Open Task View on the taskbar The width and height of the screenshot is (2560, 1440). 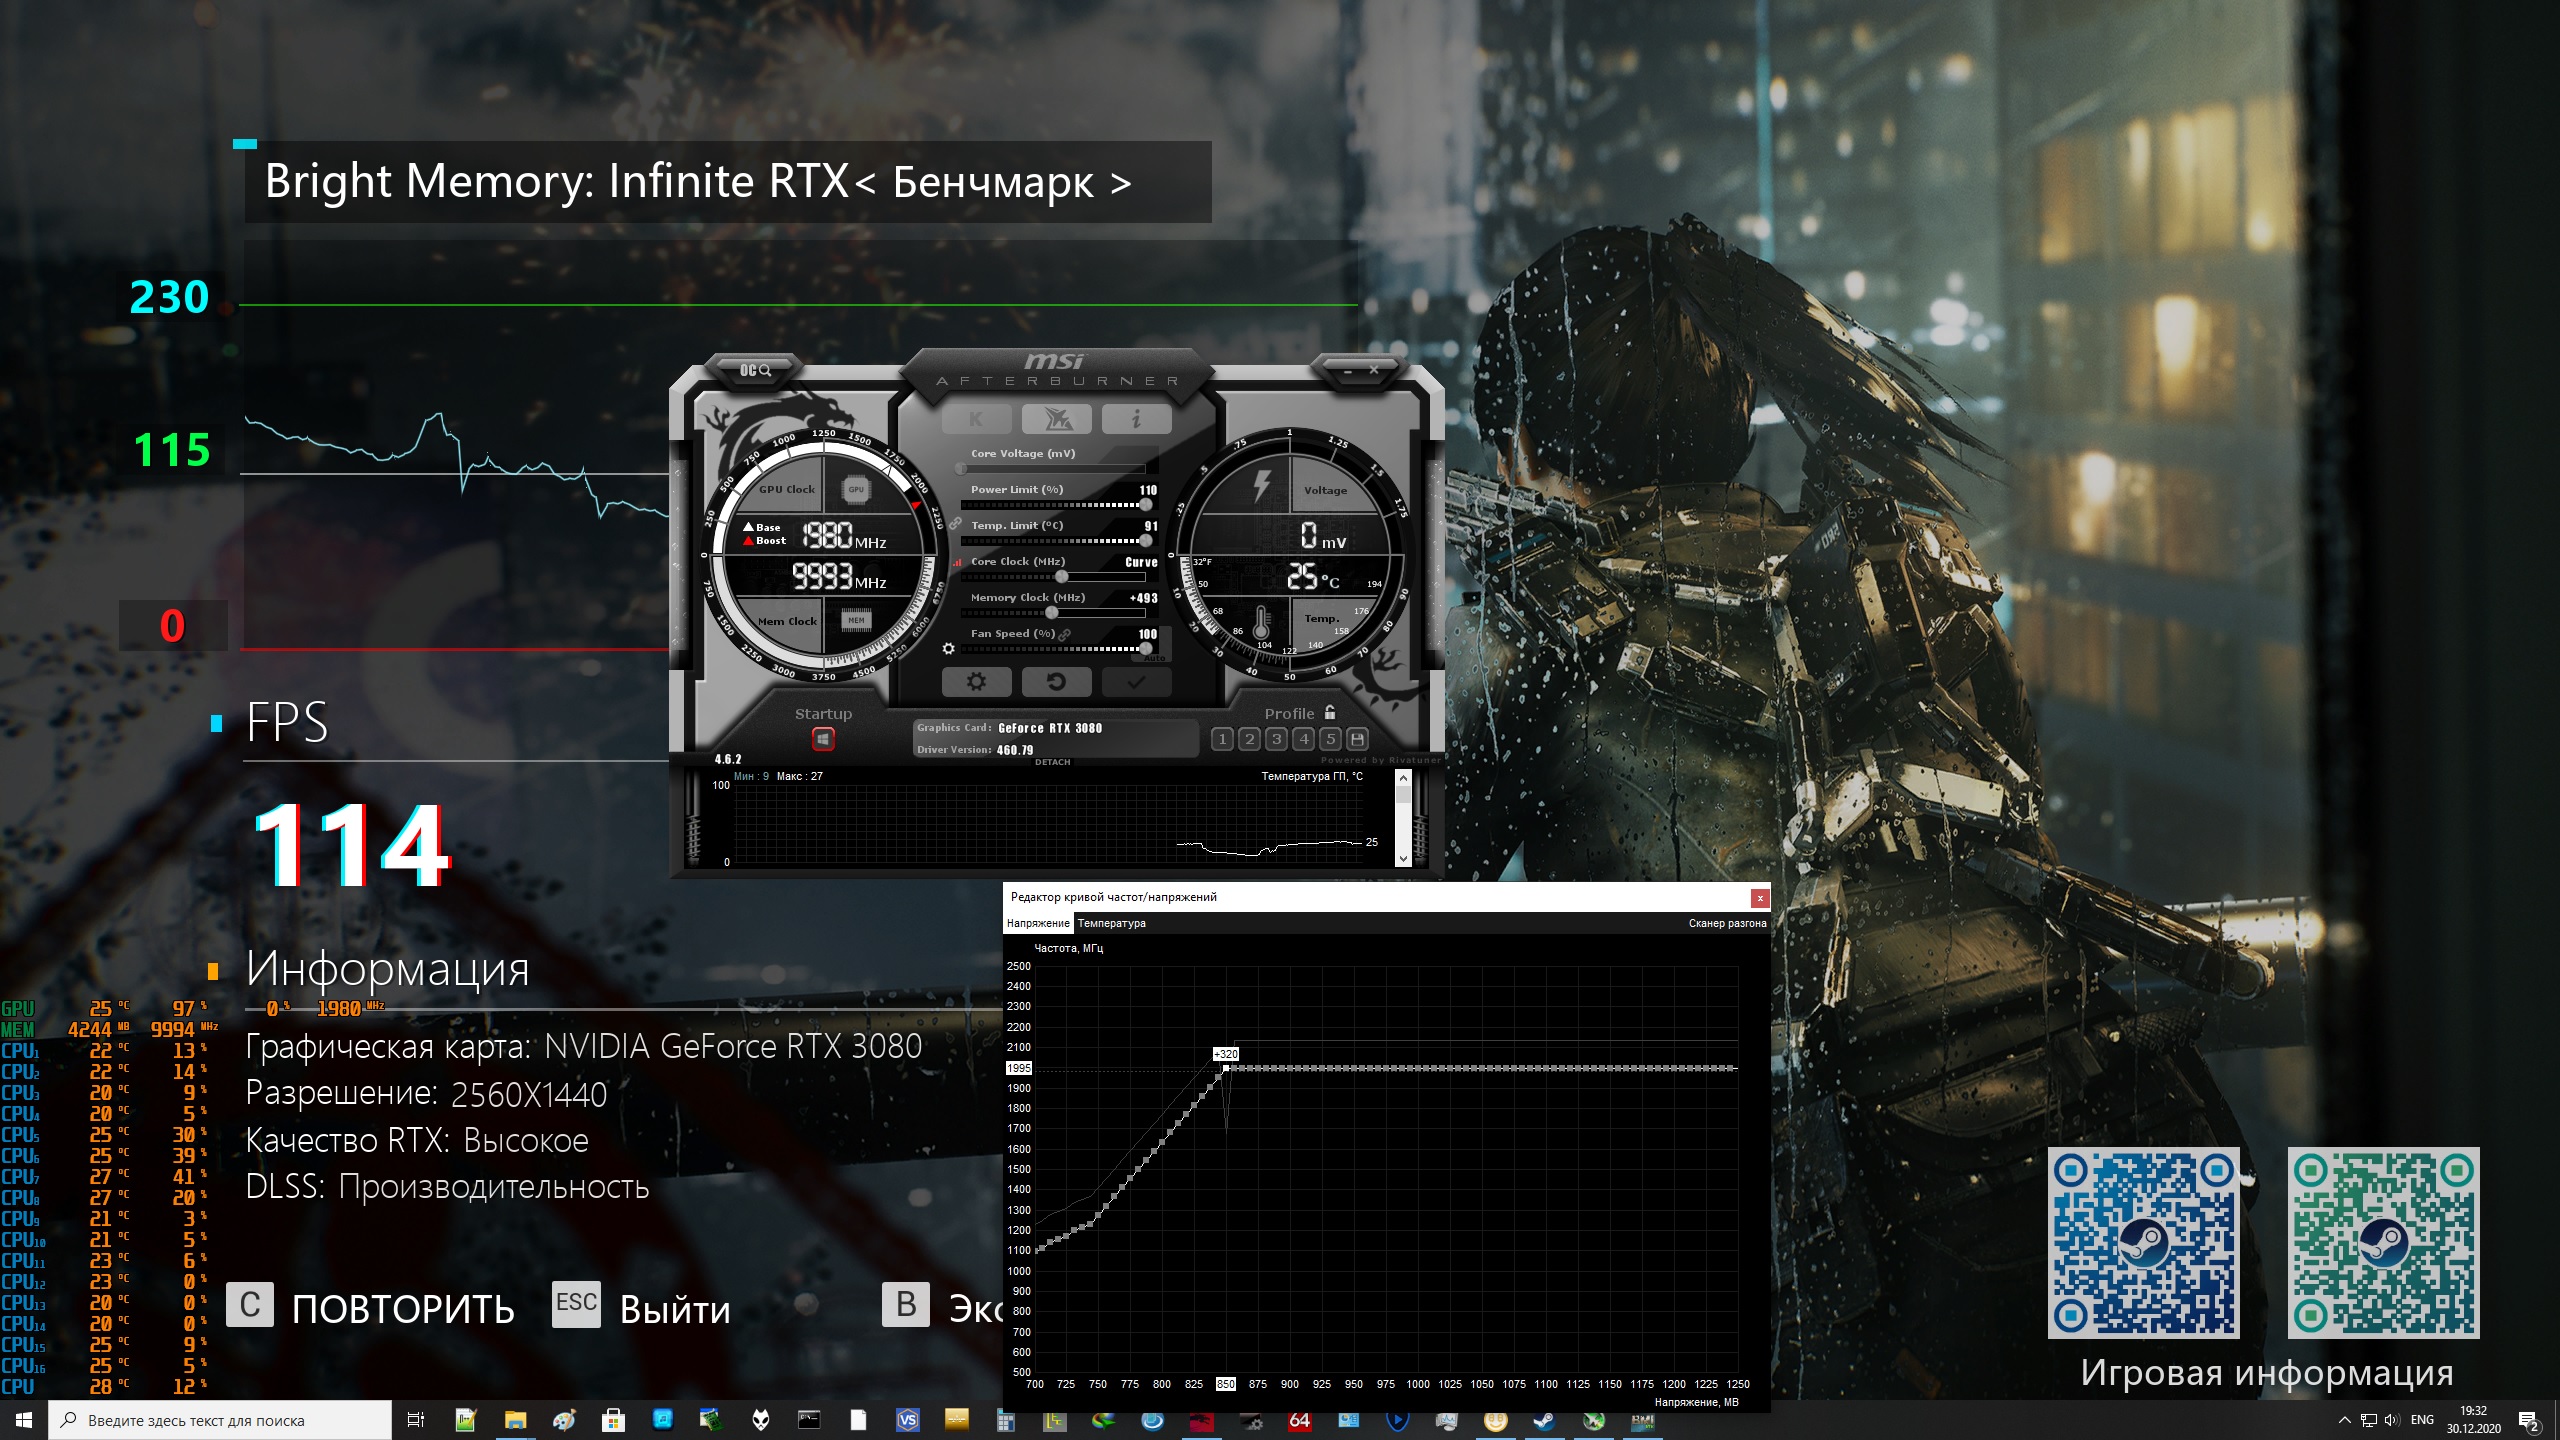[416, 1420]
